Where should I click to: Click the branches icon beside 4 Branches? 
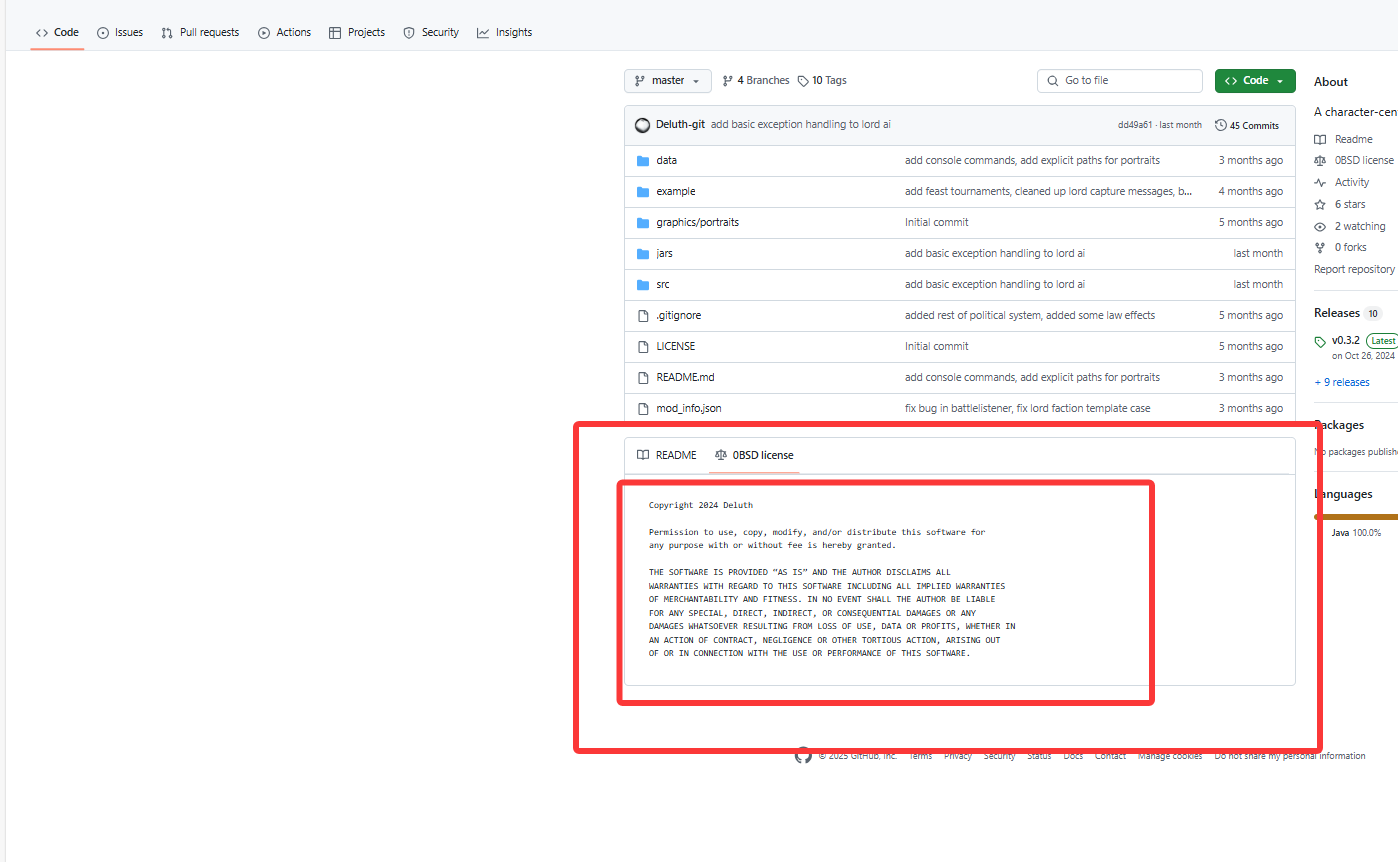pos(728,81)
